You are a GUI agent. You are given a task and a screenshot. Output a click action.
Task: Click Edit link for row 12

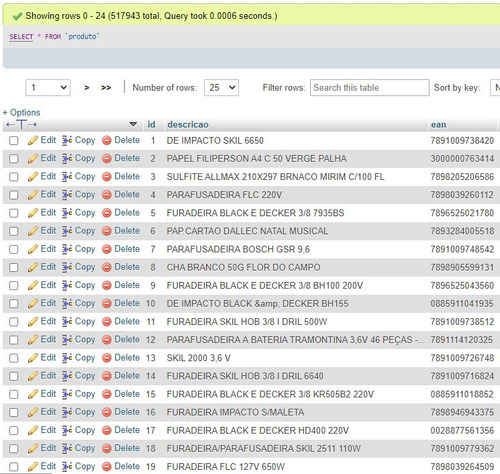point(48,339)
